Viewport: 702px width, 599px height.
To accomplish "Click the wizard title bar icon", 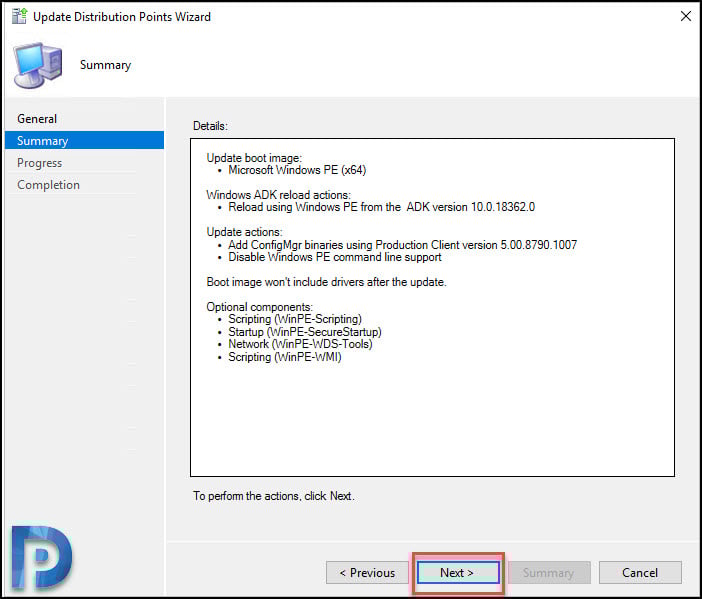I will (x=19, y=16).
